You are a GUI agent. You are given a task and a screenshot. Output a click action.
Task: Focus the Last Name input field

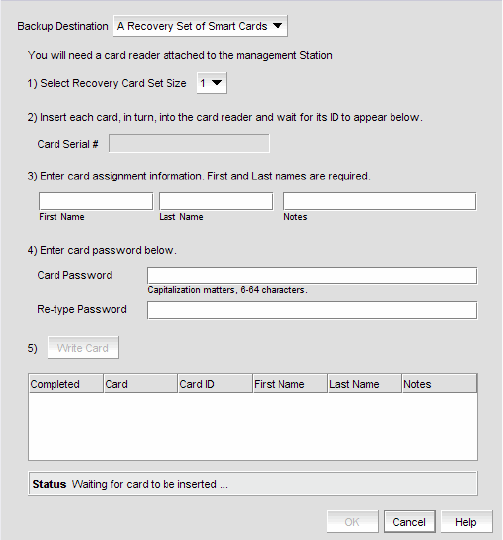pyautogui.click(x=216, y=201)
